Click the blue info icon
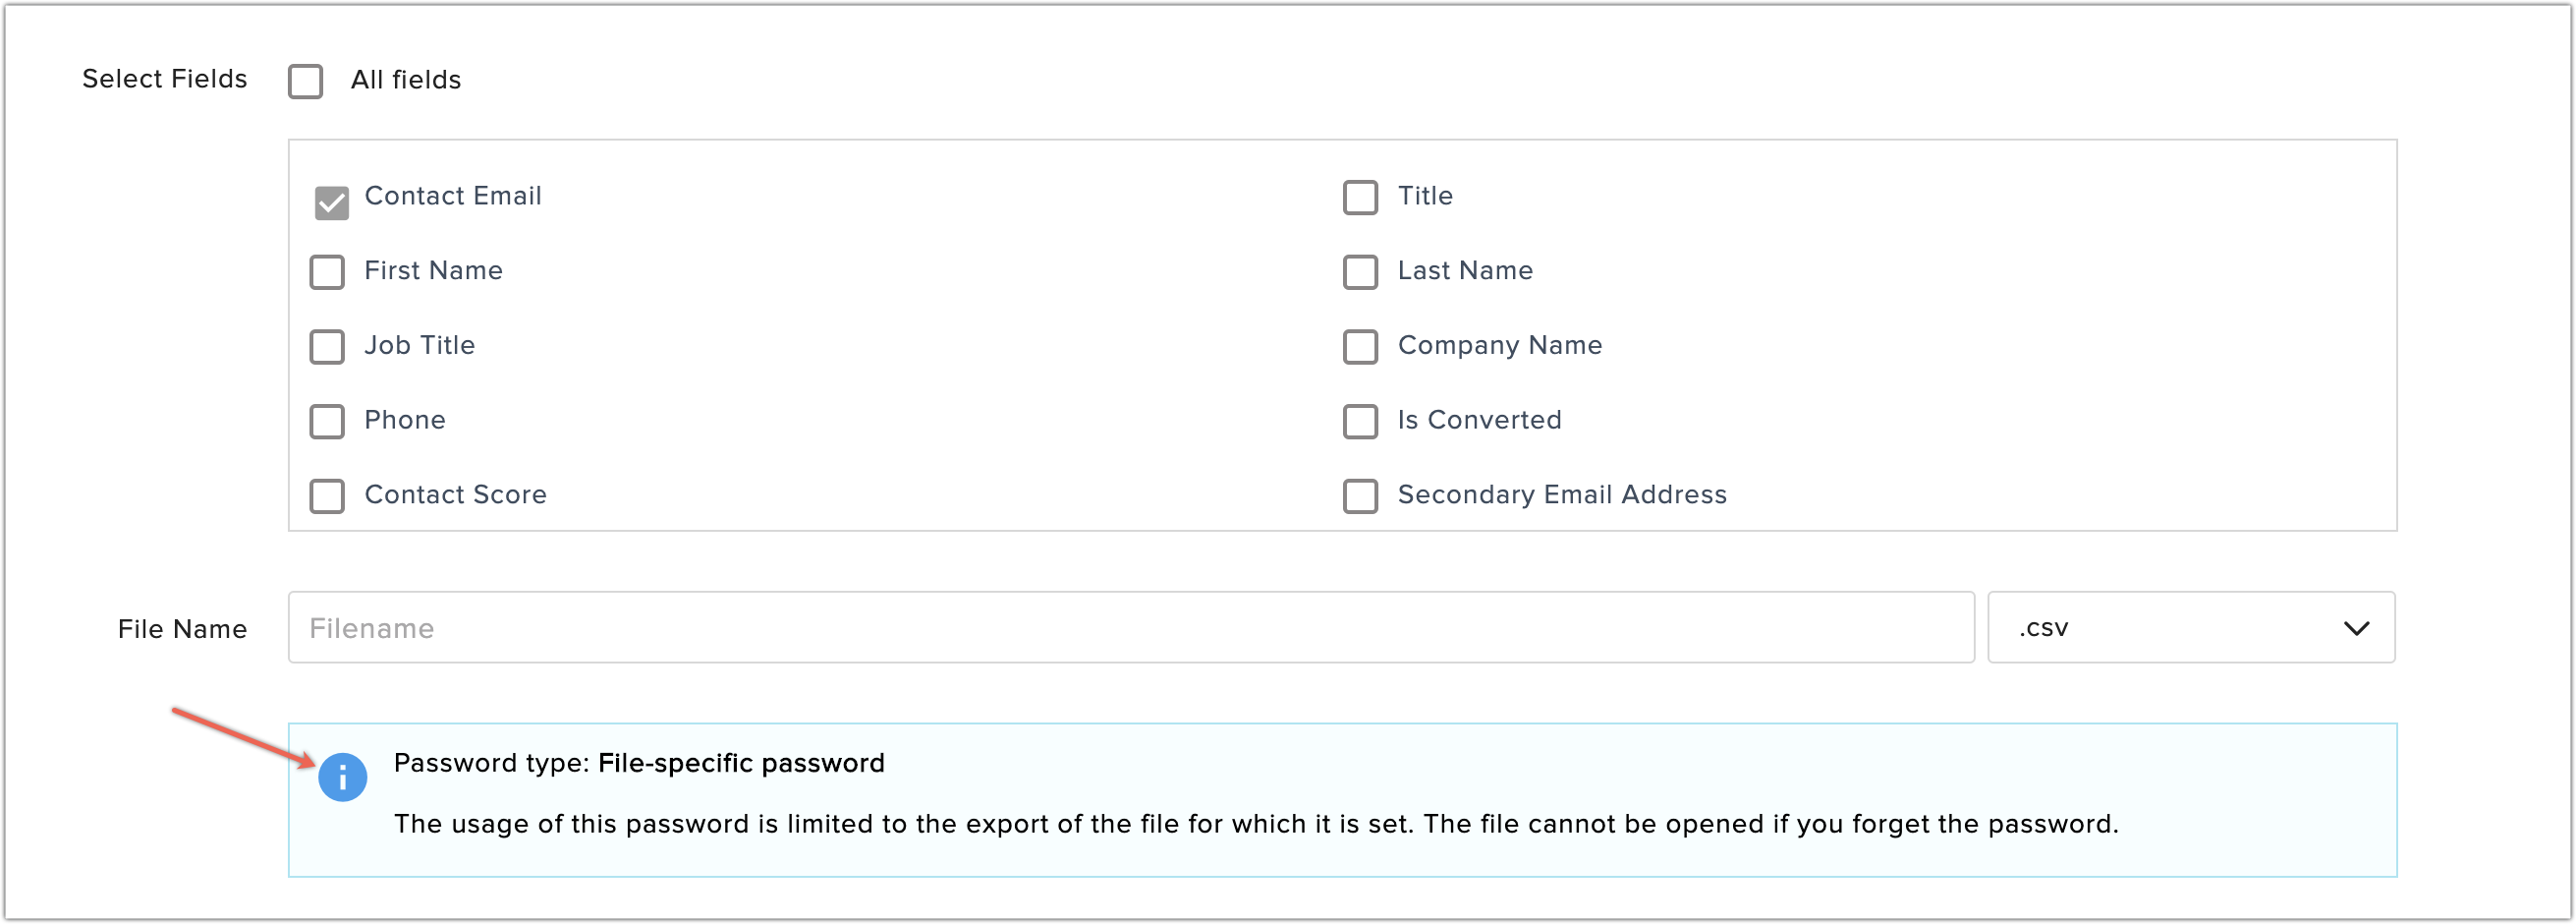 tap(342, 777)
